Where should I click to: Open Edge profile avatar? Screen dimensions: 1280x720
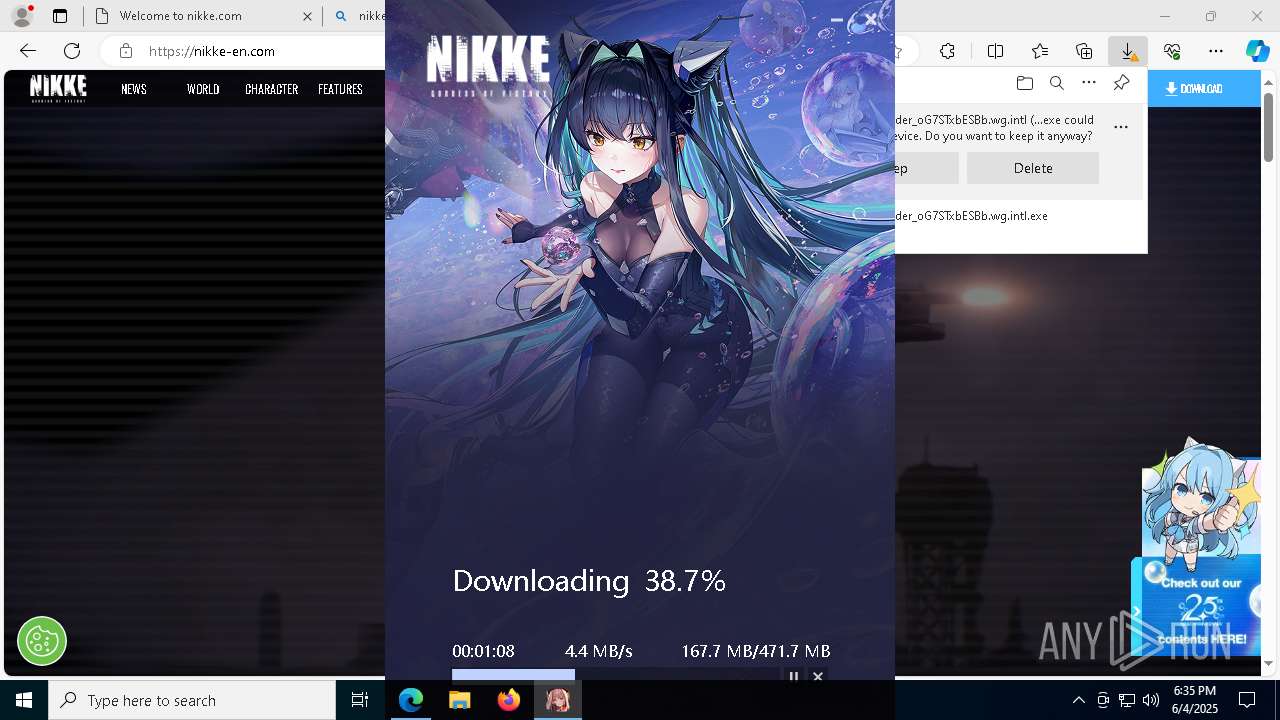(x=21, y=16)
